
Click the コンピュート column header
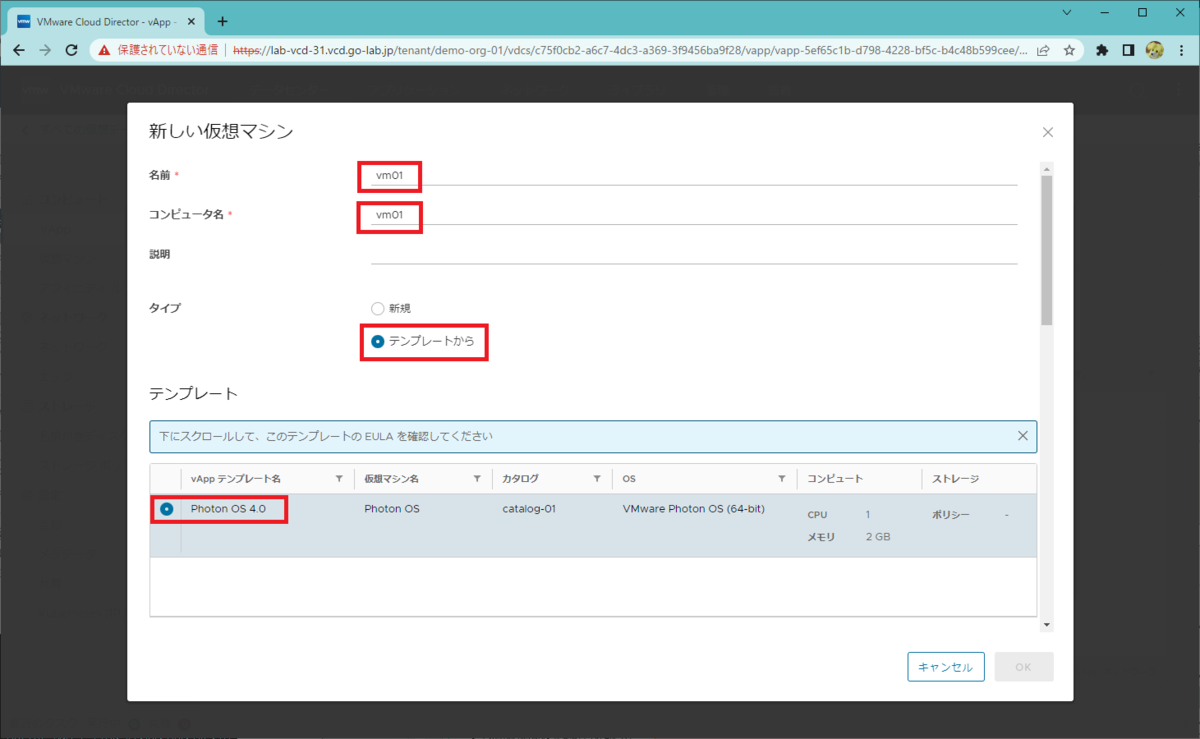pyautogui.click(x=835, y=479)
